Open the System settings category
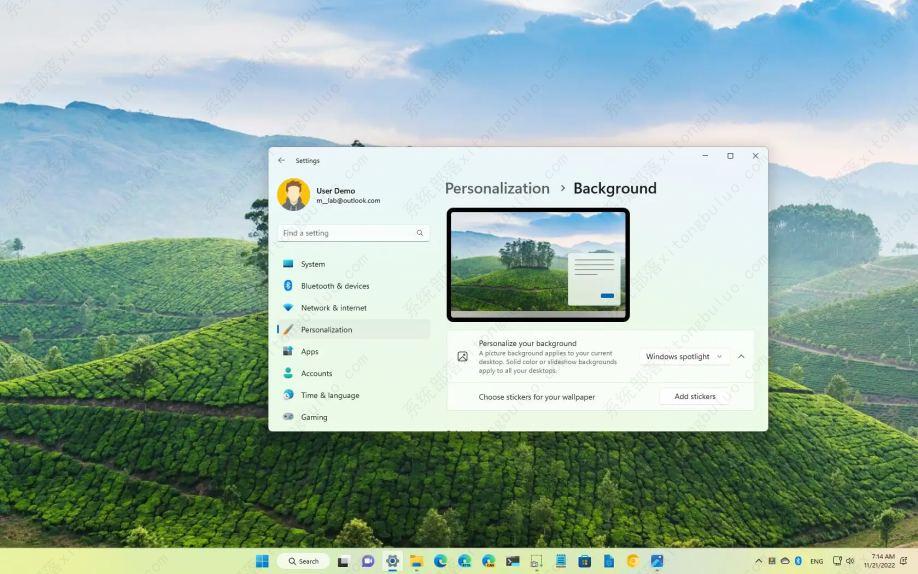 click(312, 264)
